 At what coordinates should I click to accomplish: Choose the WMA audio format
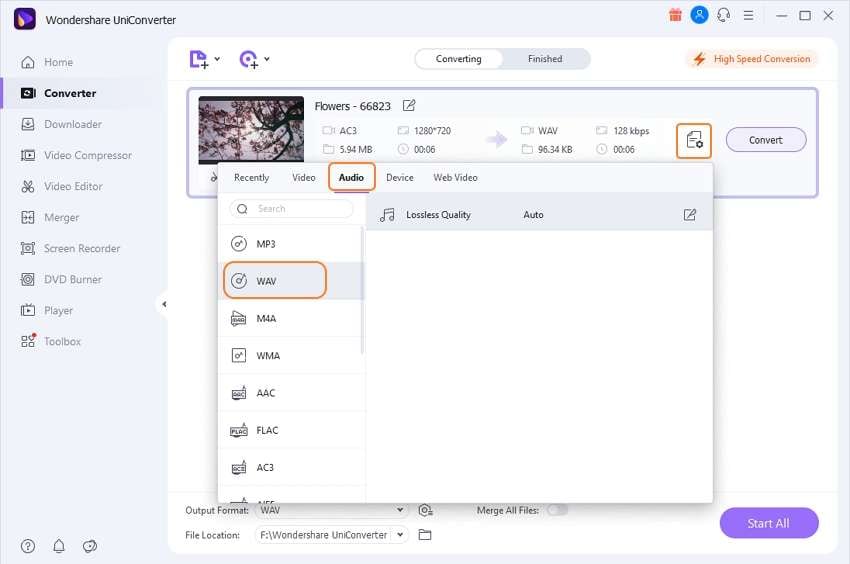pyautogui.click(x=290, y=356)
